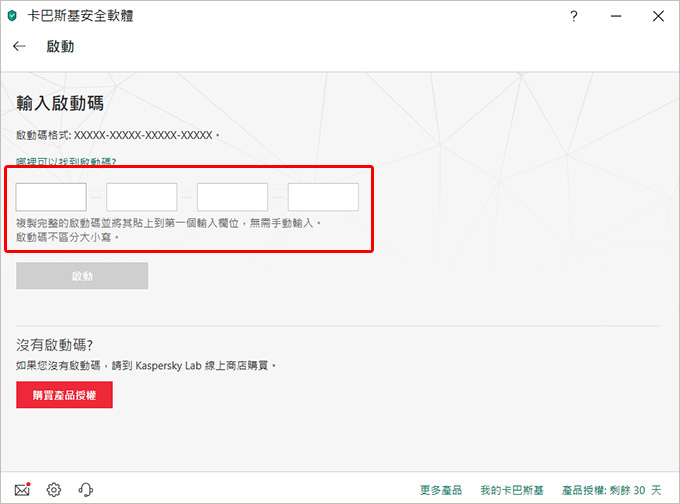The image size is (680, 504).
Task: Click the 沒有啟動碼? heading
Action: [55, 345]
